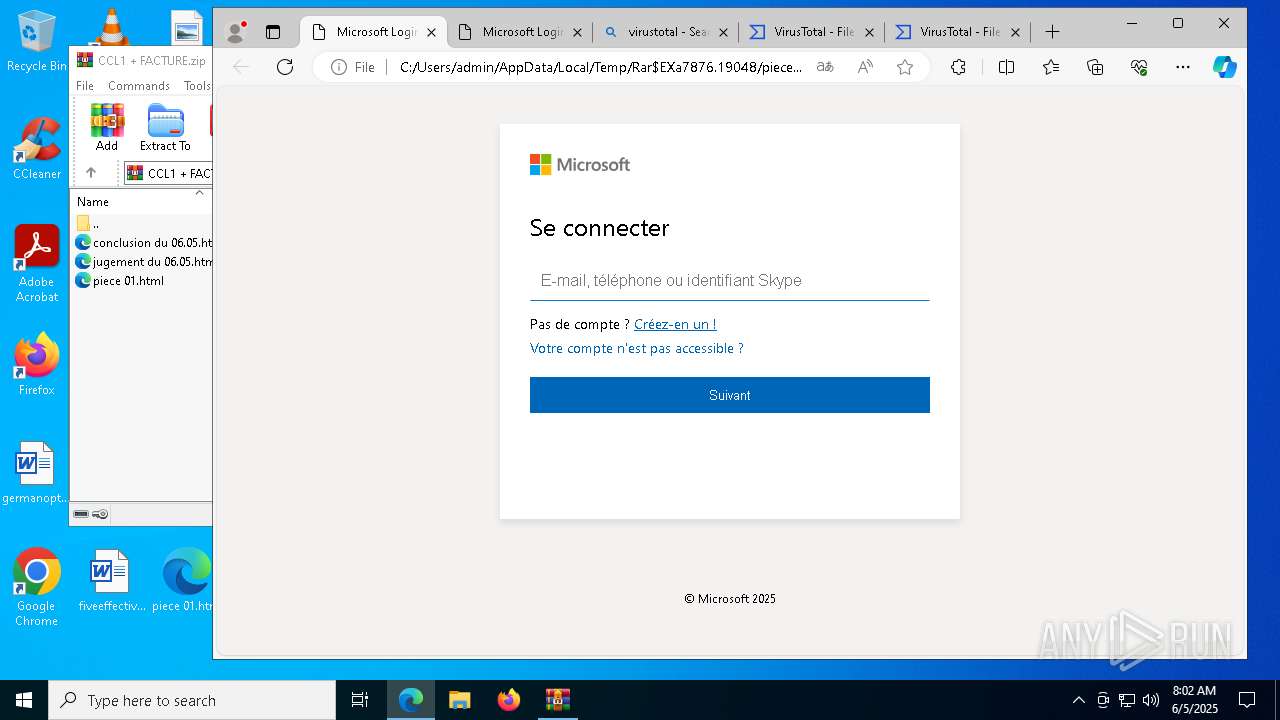Click the Suivant button
This screenshot has height=720, width=1280.
[x=730, y=395]
